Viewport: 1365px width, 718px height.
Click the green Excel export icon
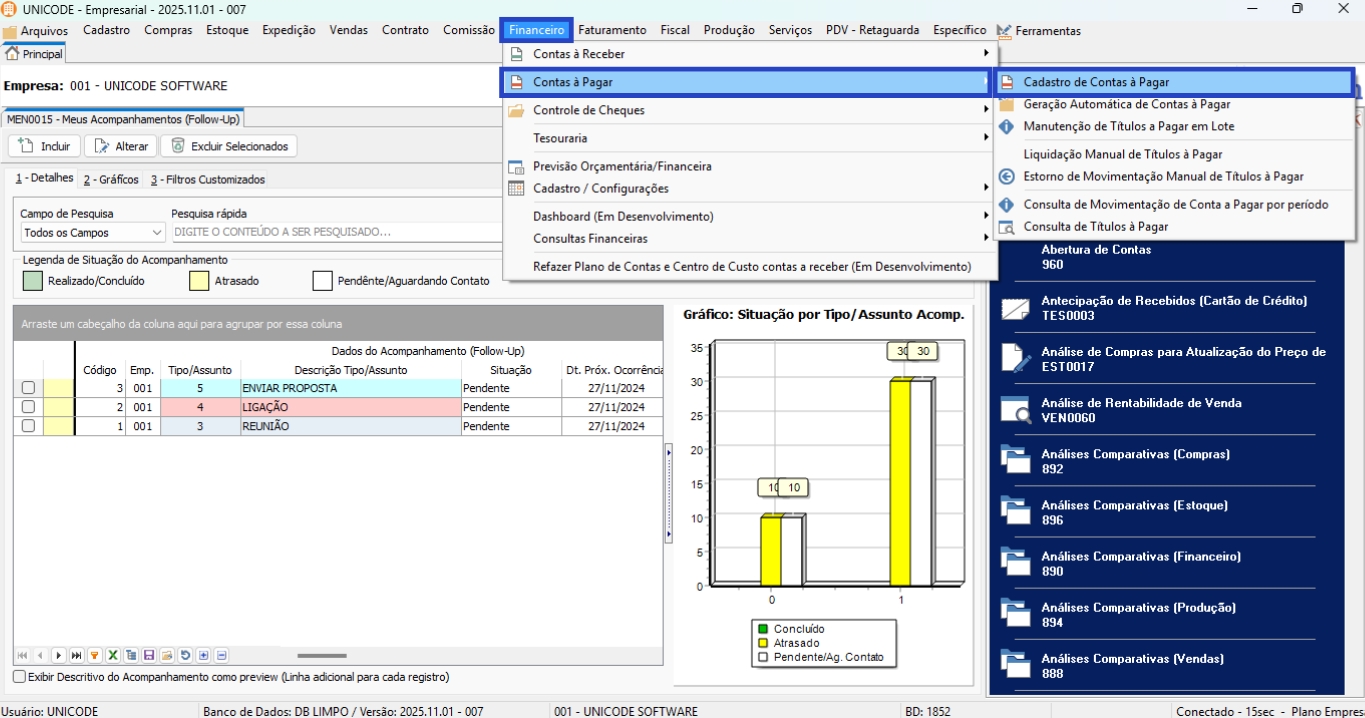pyautogui.click(x=113, y=656)
